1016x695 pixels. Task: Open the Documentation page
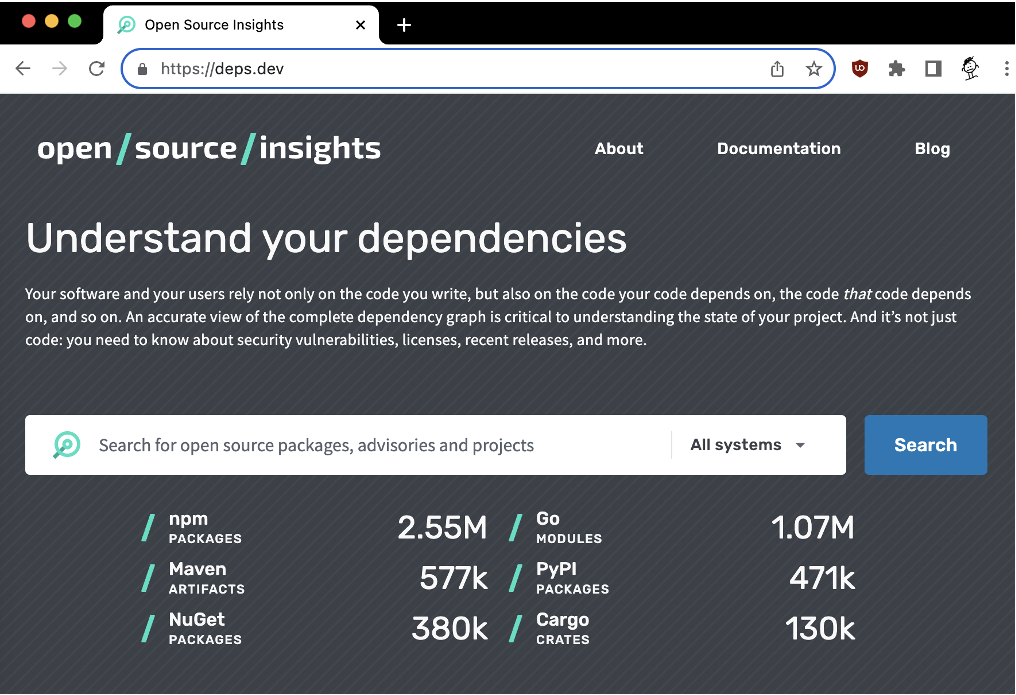click(x=778, y=148)
